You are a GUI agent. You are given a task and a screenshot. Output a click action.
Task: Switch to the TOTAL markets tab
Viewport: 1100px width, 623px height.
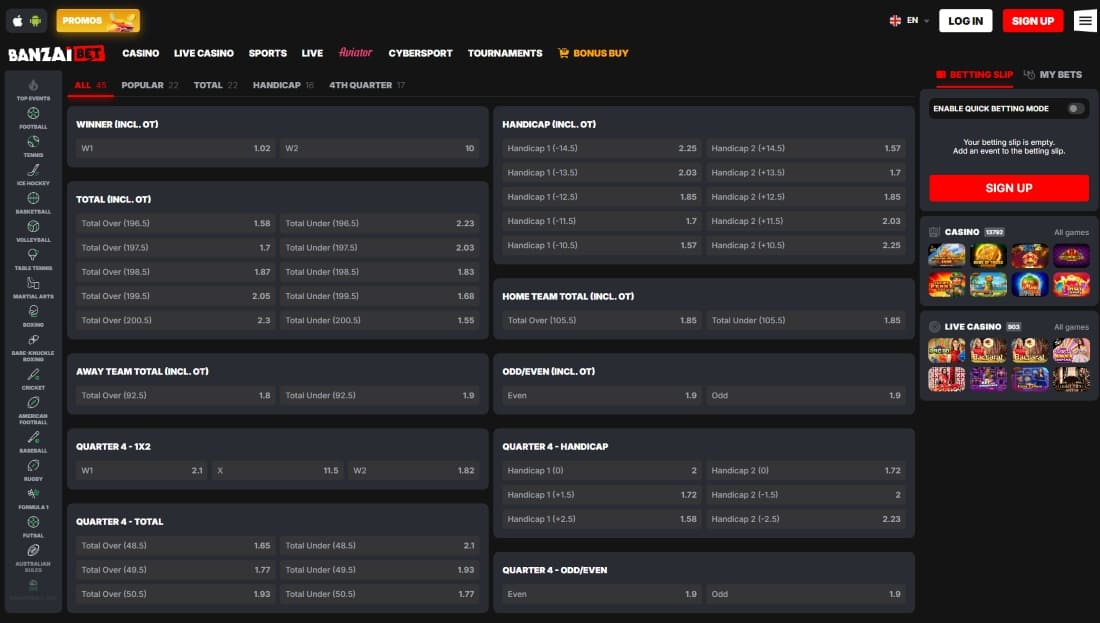point(215,85)
